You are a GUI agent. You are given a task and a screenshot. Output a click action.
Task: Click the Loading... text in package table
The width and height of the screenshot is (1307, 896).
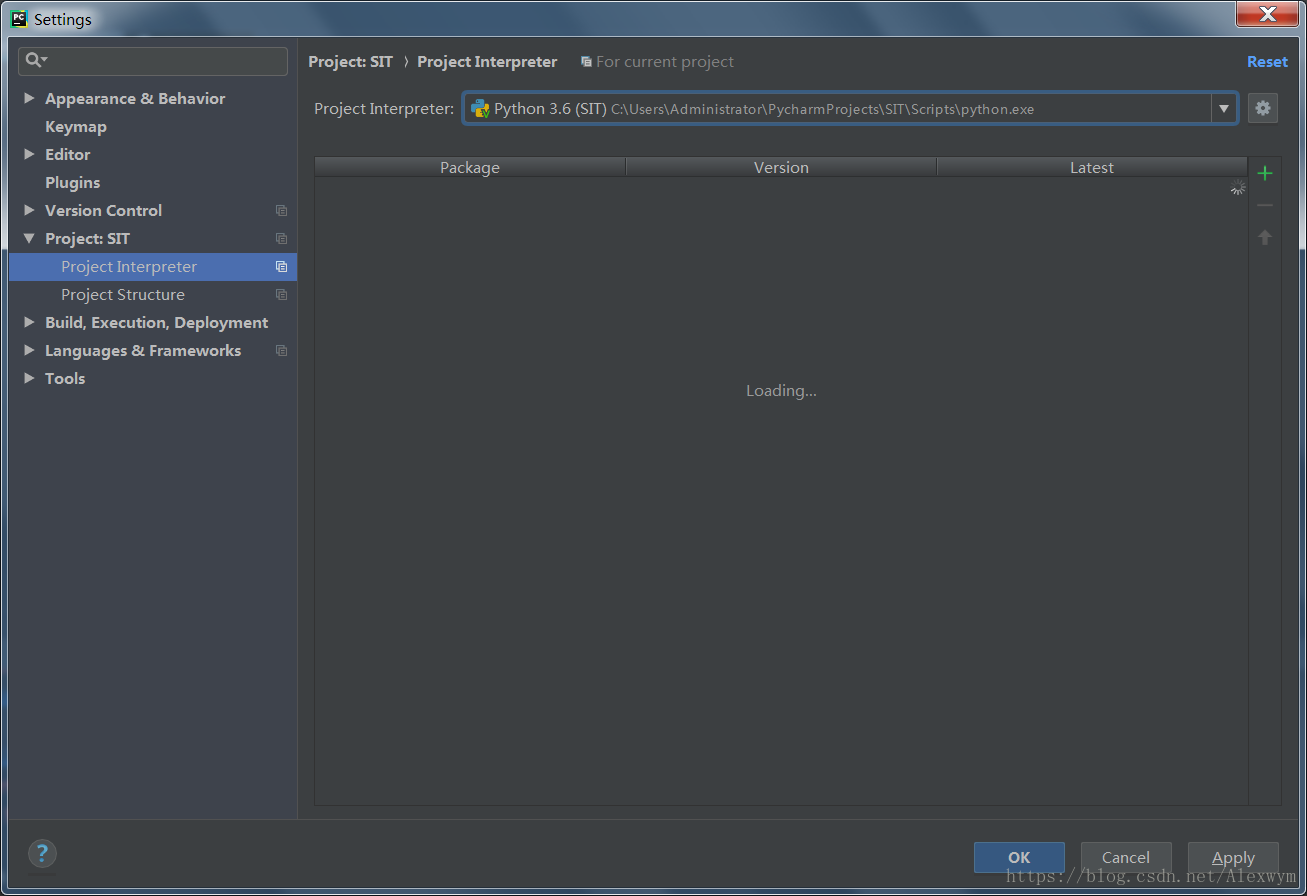pyautogui.click(x=781, y=391)
